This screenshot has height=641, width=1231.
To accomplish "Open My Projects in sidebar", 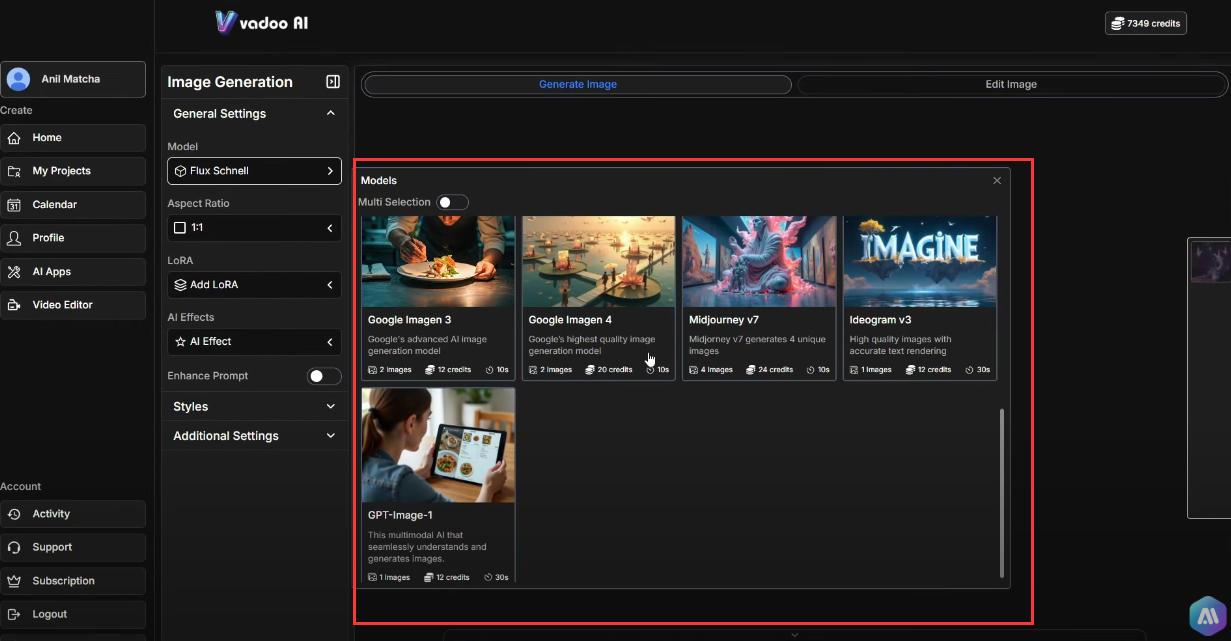I will (73, 171).
